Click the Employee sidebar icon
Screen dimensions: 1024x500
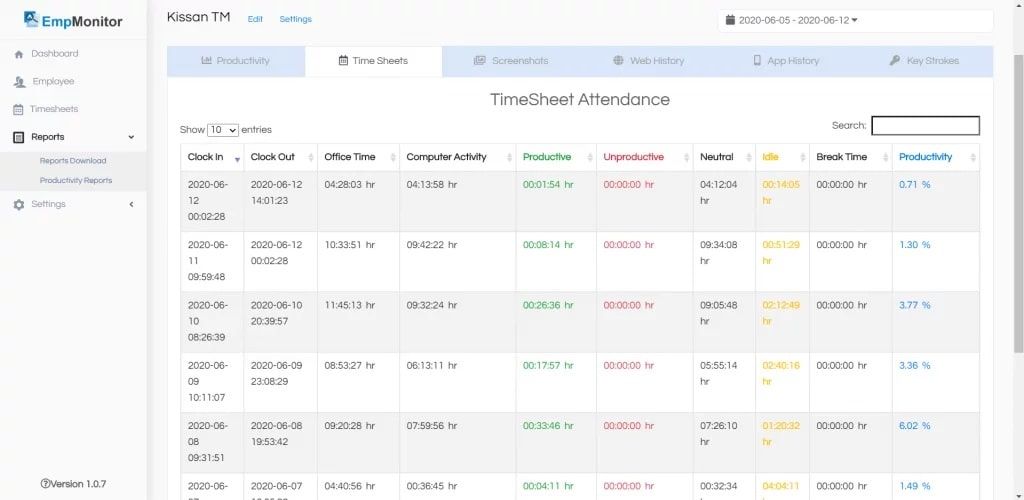pyautogui.click(x=19, y=82)
